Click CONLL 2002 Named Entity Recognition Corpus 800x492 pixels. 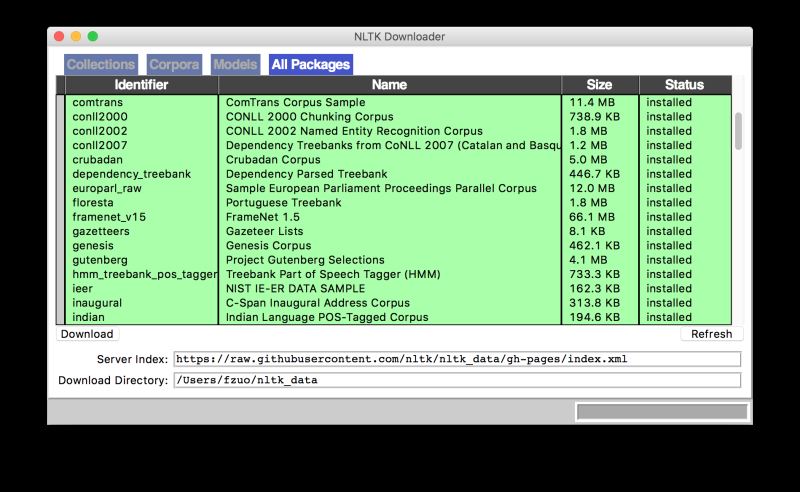coord(354,131)
